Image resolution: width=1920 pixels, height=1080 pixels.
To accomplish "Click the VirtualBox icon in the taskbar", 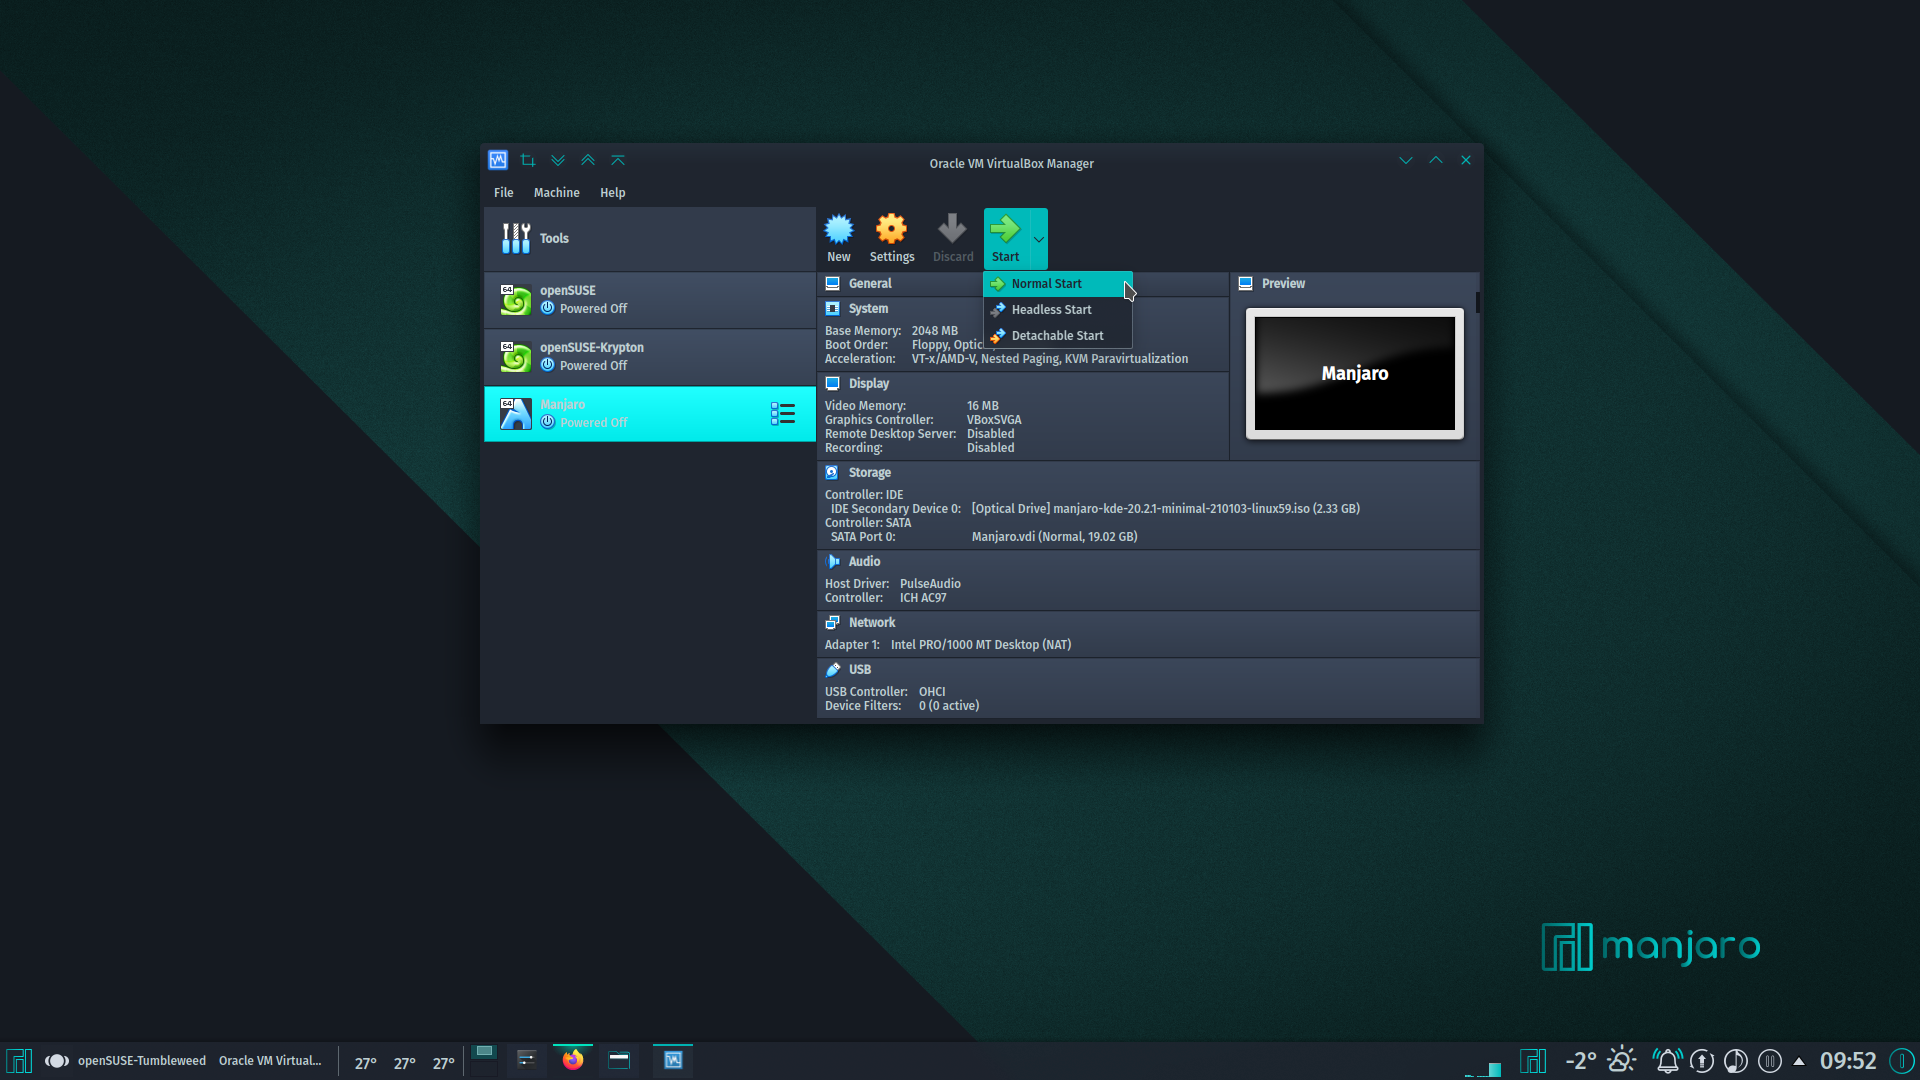I will tap(673, 1060).
